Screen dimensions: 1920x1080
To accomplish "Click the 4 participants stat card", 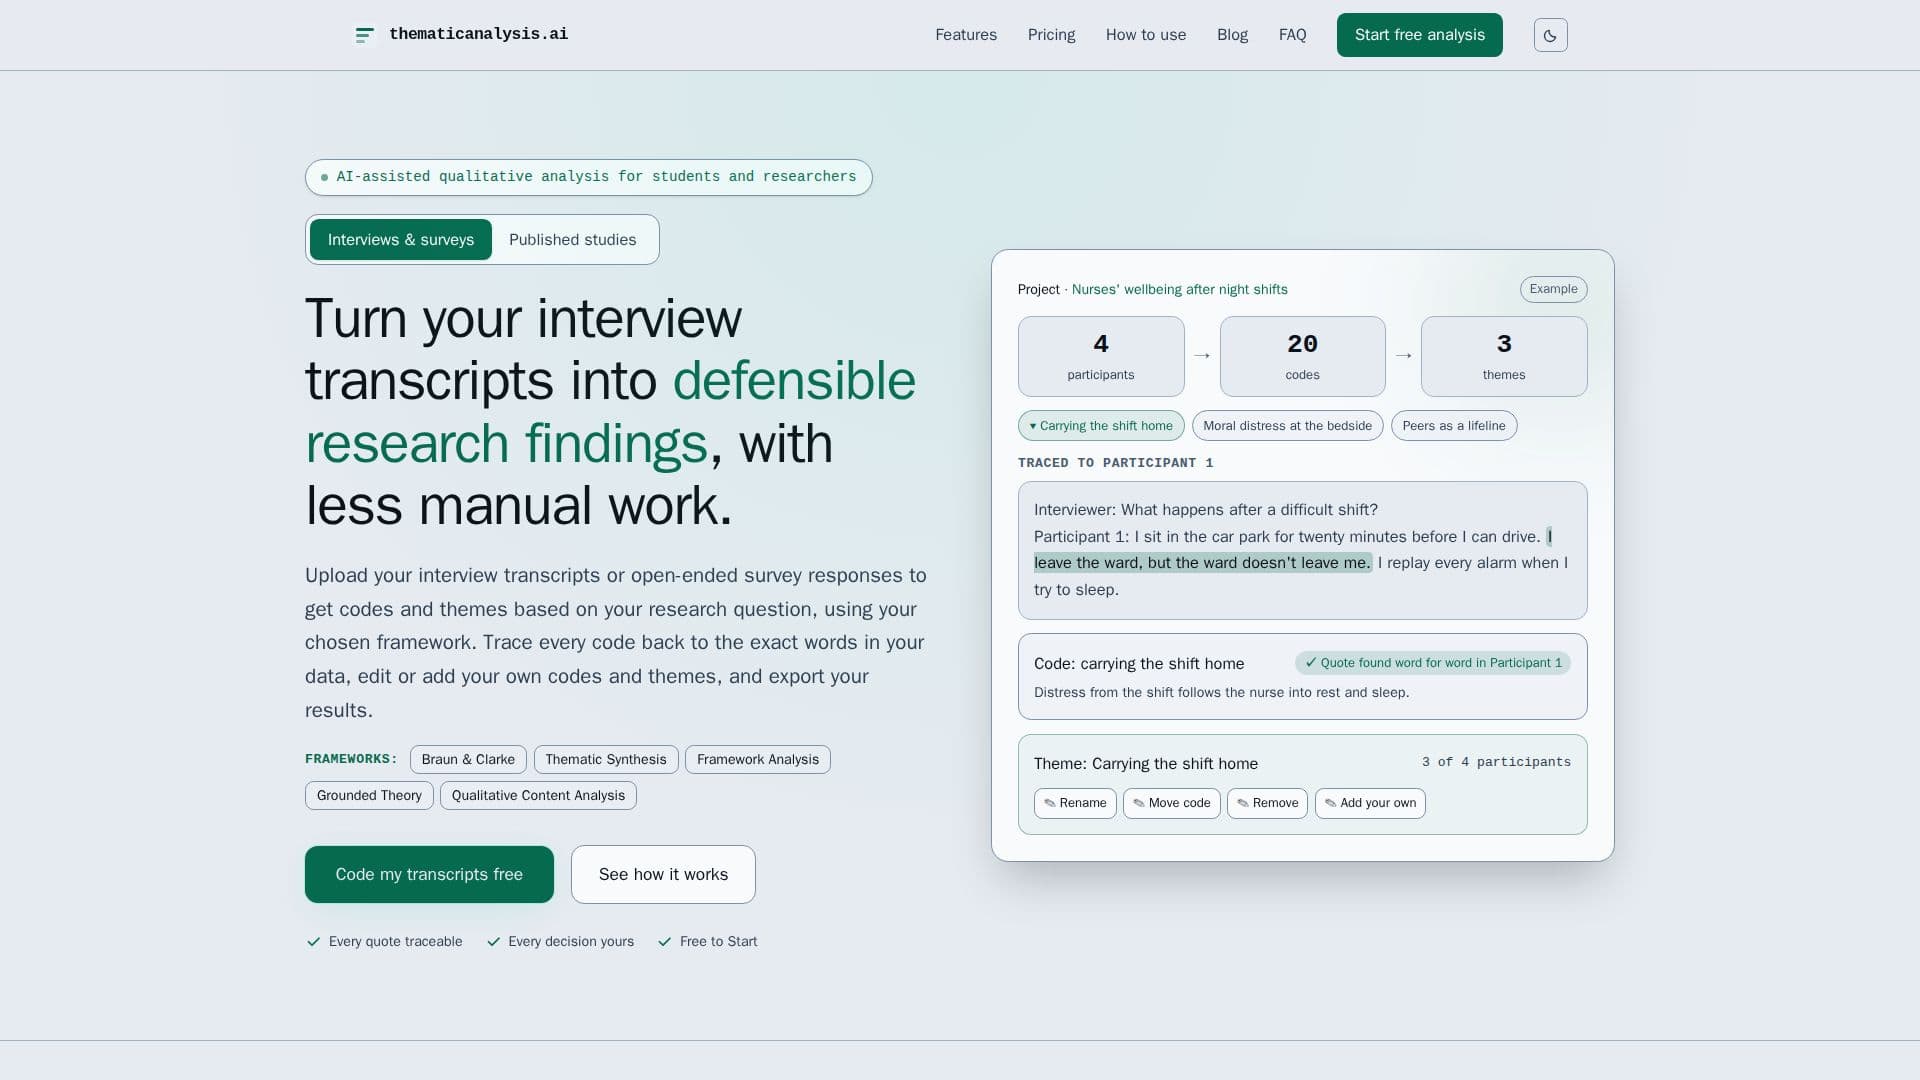I will click(x=1101, y=357).
